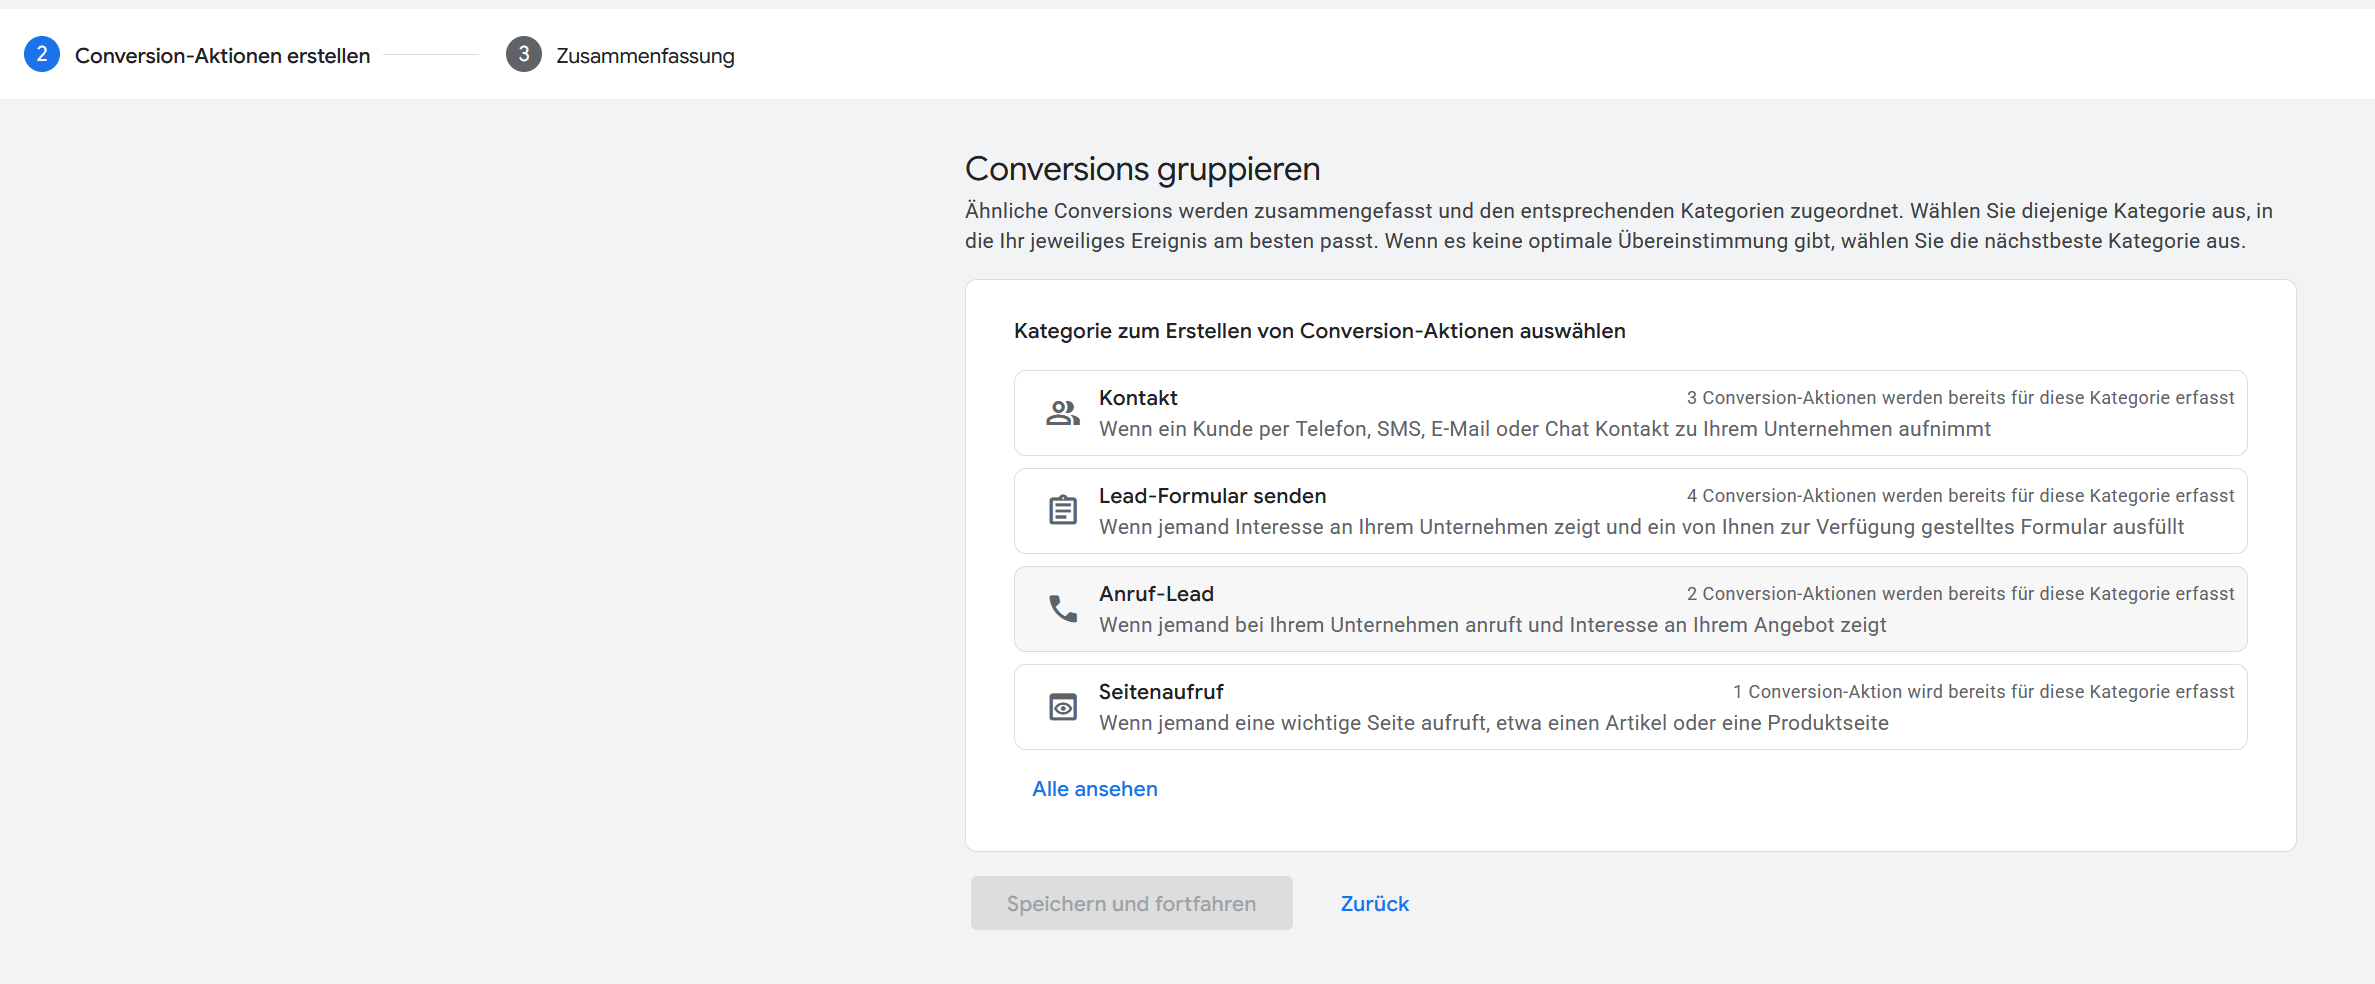Image resolution: width=2375 pixels, height=984 pixels.
Task: Click the Zurück link
Action: pyautogui.click(x=1374, y=904)
